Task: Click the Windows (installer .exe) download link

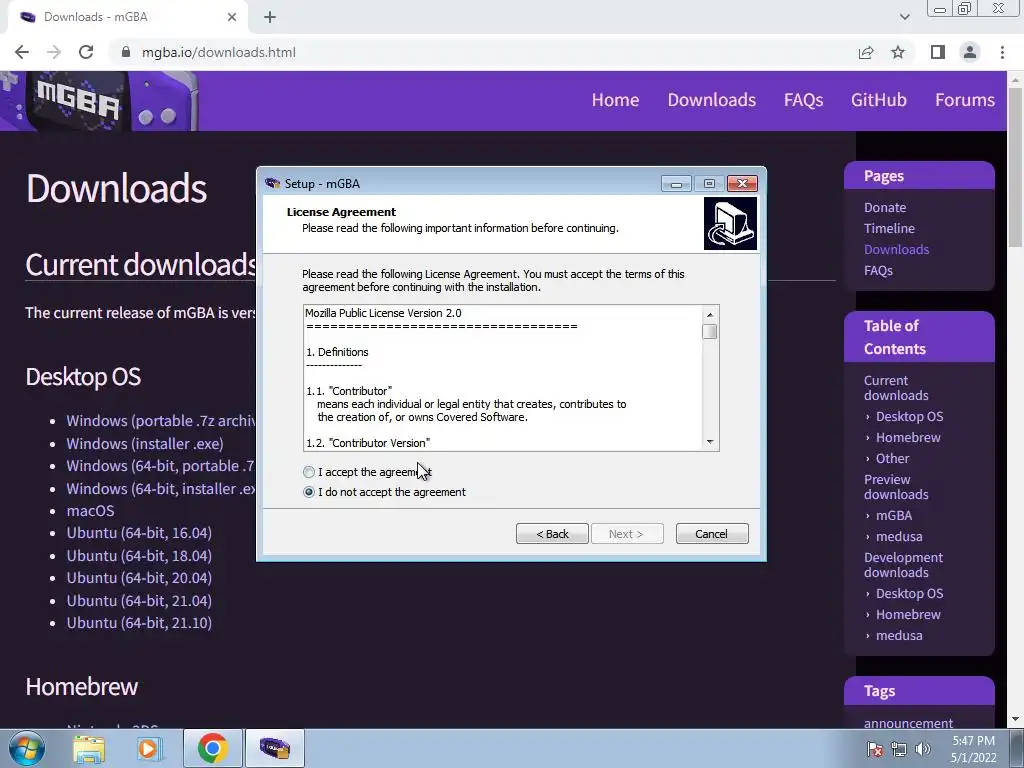Action: click(145, 443)
